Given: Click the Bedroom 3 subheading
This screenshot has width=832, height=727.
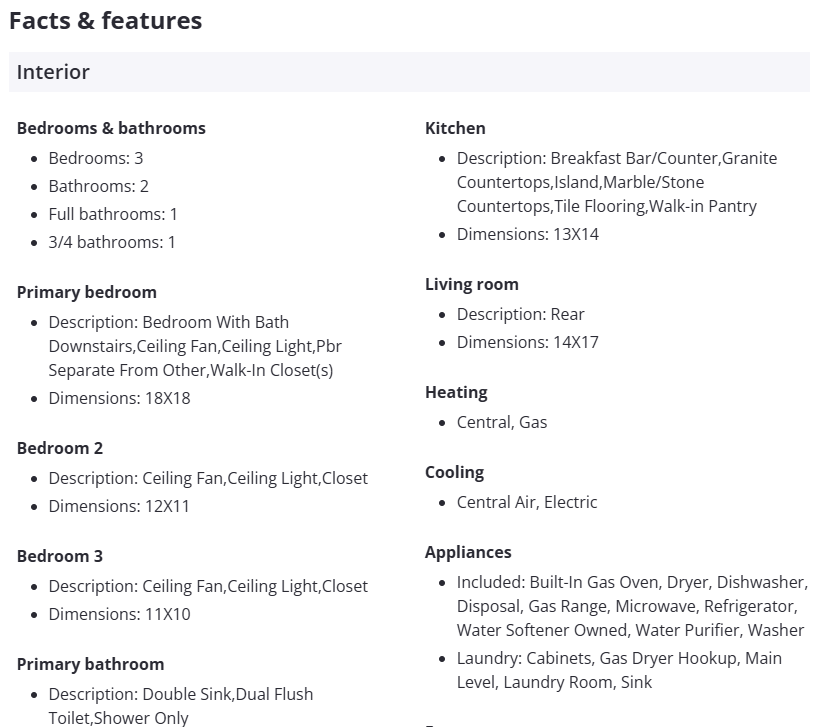Looking at the screenshot, I should 60,556.
